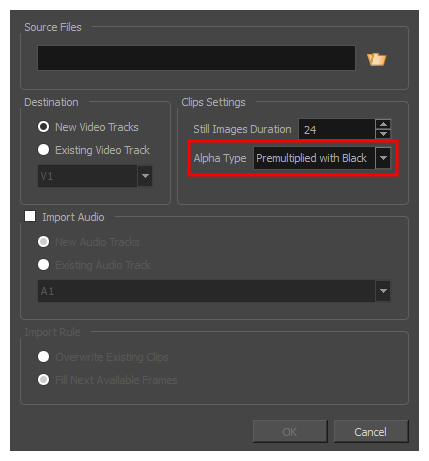This screenshot has width=429, height=461.
Task: Expand the V1 video track dropdown
Action: [145, 176]
